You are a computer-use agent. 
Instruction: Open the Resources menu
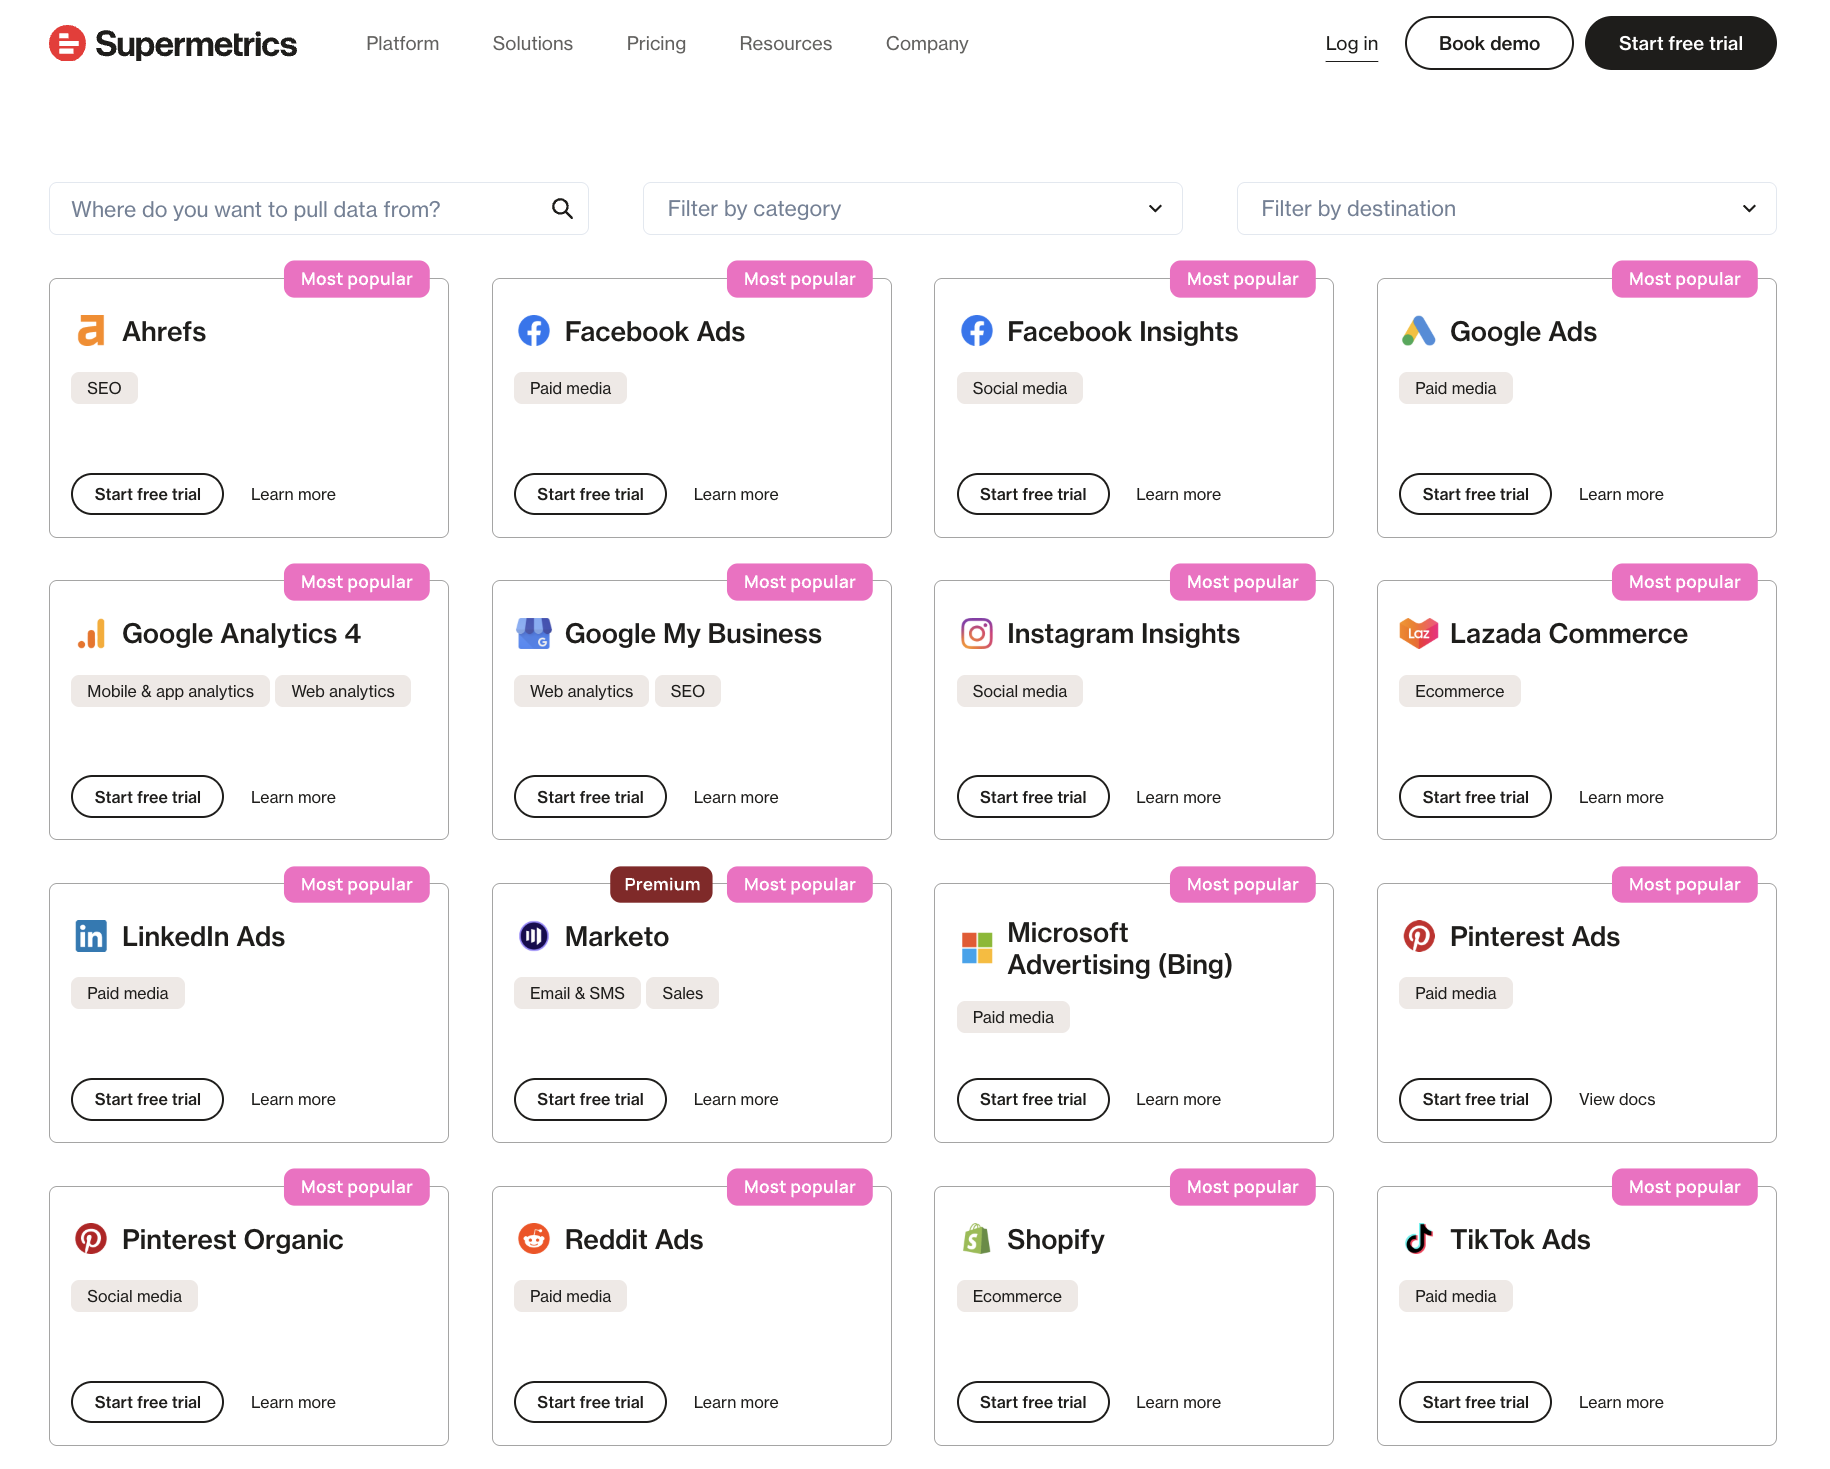(x=785, y=43)
